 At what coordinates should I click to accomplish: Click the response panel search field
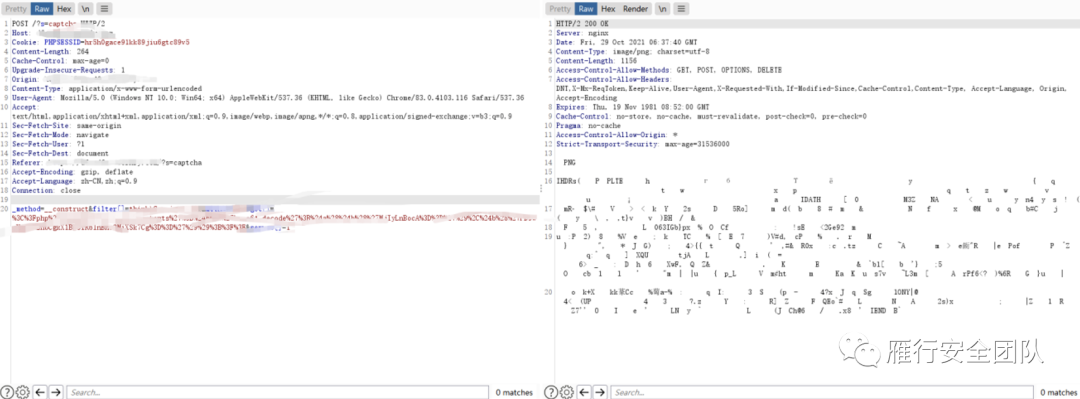(822, 392)
